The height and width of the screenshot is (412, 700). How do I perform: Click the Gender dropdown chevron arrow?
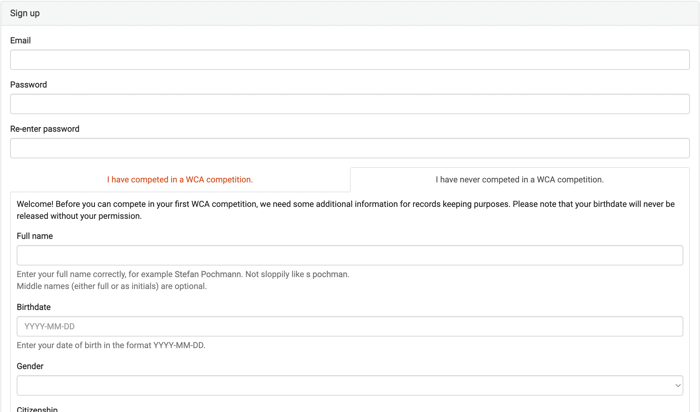pyautogui.click(x=678, y=385)
